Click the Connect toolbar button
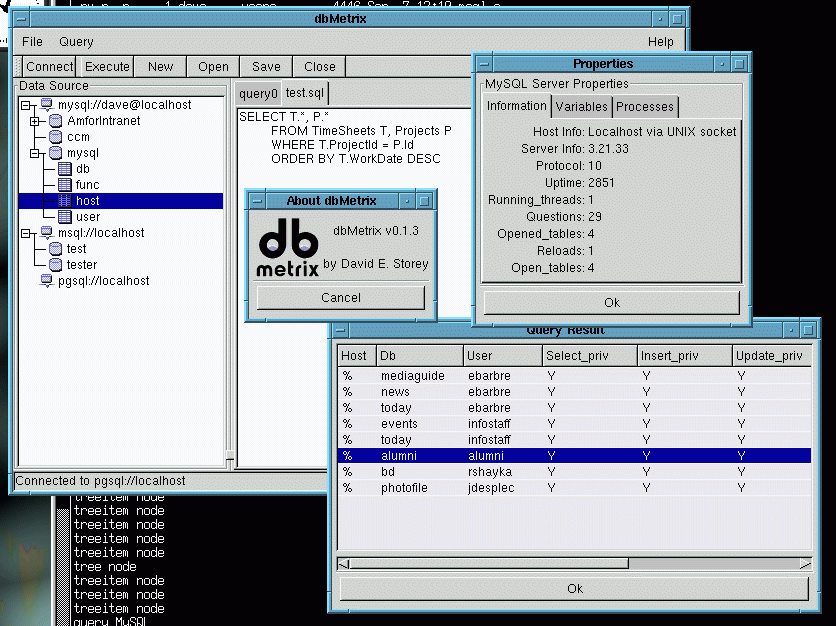This screenshot has height=626, width=836. [50, 67]
